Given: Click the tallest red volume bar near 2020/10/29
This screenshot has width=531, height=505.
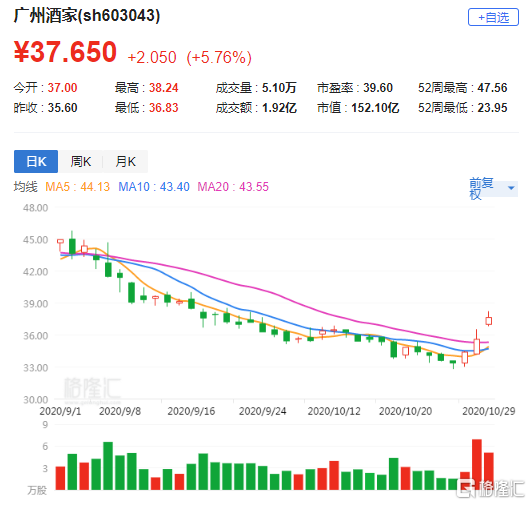Looking at the screenshot, I should 477,464.
